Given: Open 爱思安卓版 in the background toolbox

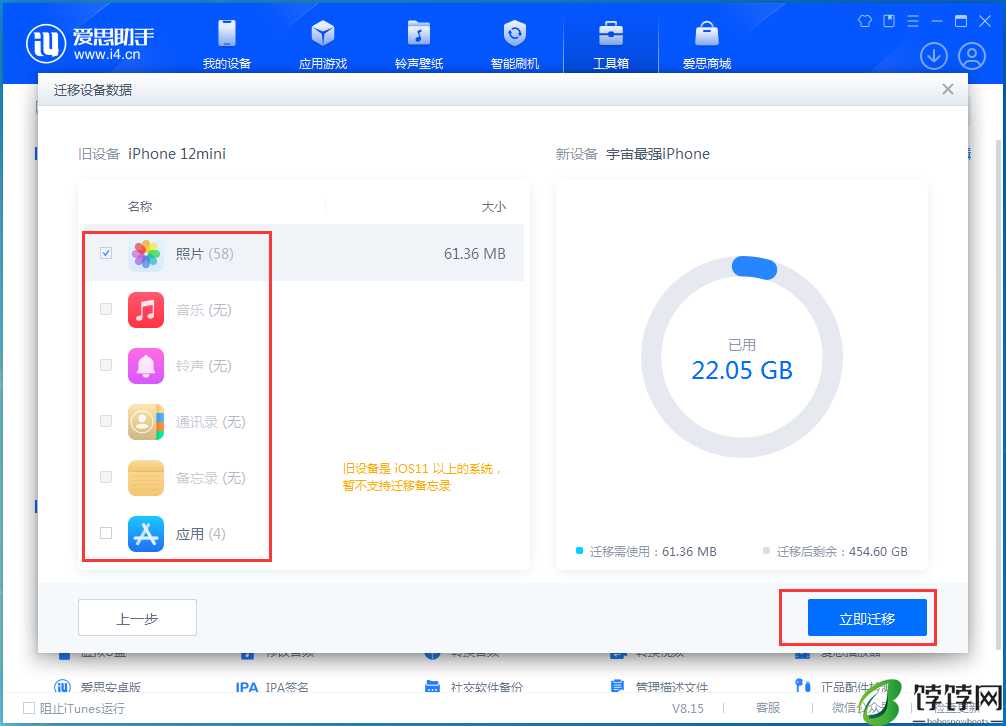Looking at the screenshot, I should pos(98,687).
